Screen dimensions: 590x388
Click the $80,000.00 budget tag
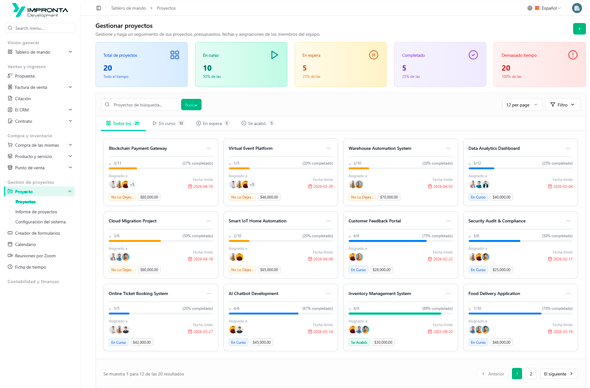tap(149, 197)
